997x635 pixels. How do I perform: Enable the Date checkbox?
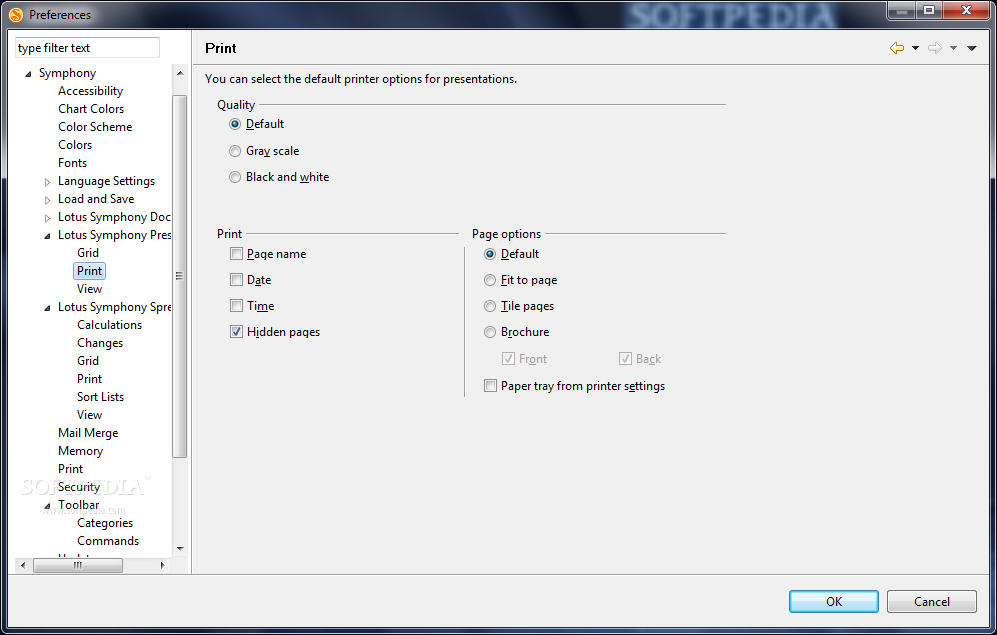coord(237,280)
